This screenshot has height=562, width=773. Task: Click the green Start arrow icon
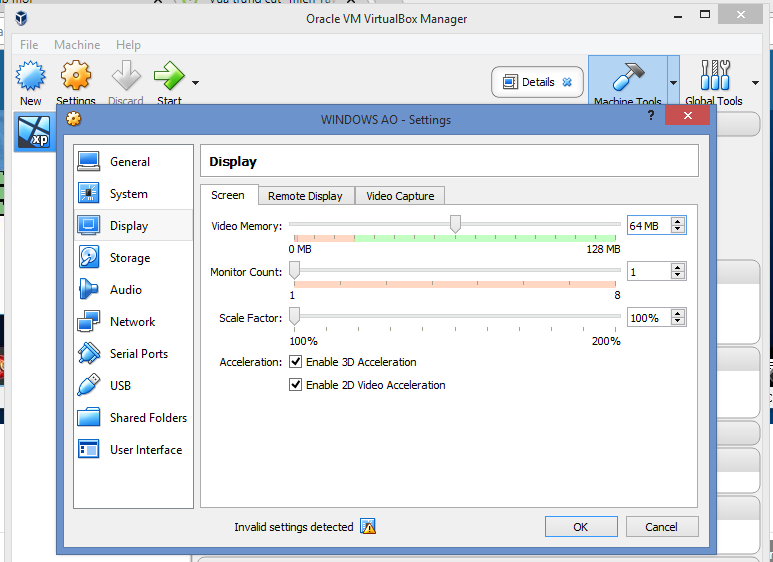point(169,75)
